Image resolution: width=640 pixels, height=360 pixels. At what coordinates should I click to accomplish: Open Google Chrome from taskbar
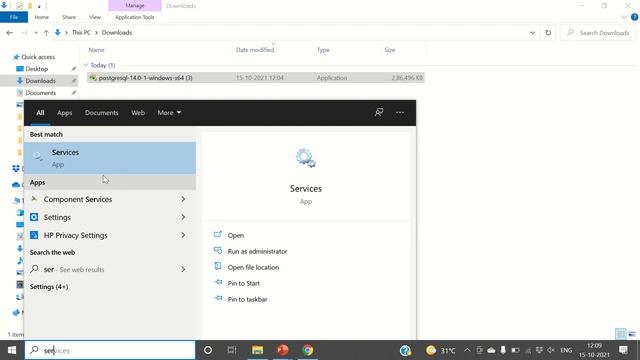click(308, 350)
